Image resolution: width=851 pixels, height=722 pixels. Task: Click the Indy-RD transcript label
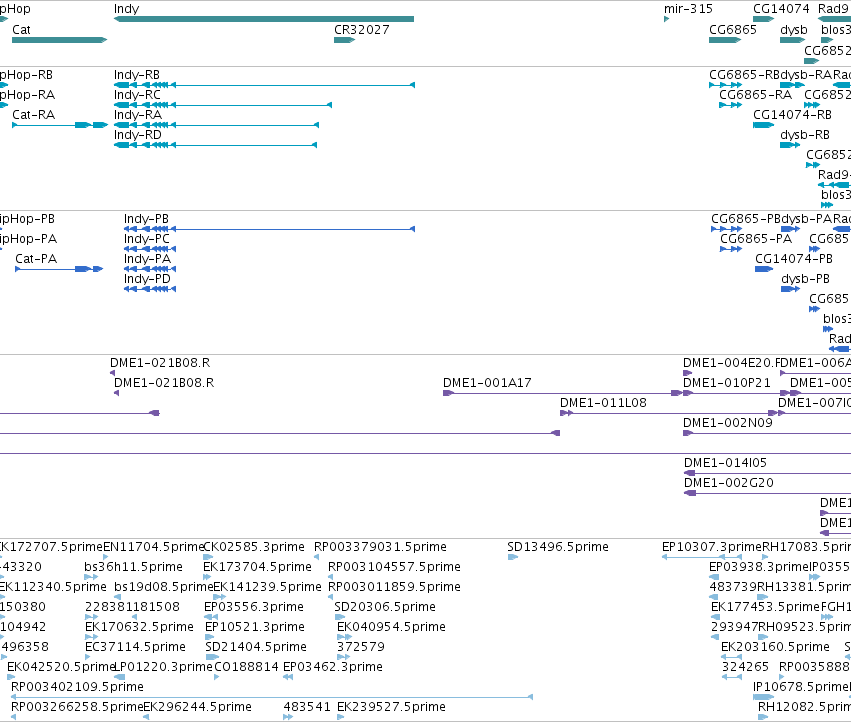click(138, 135)
